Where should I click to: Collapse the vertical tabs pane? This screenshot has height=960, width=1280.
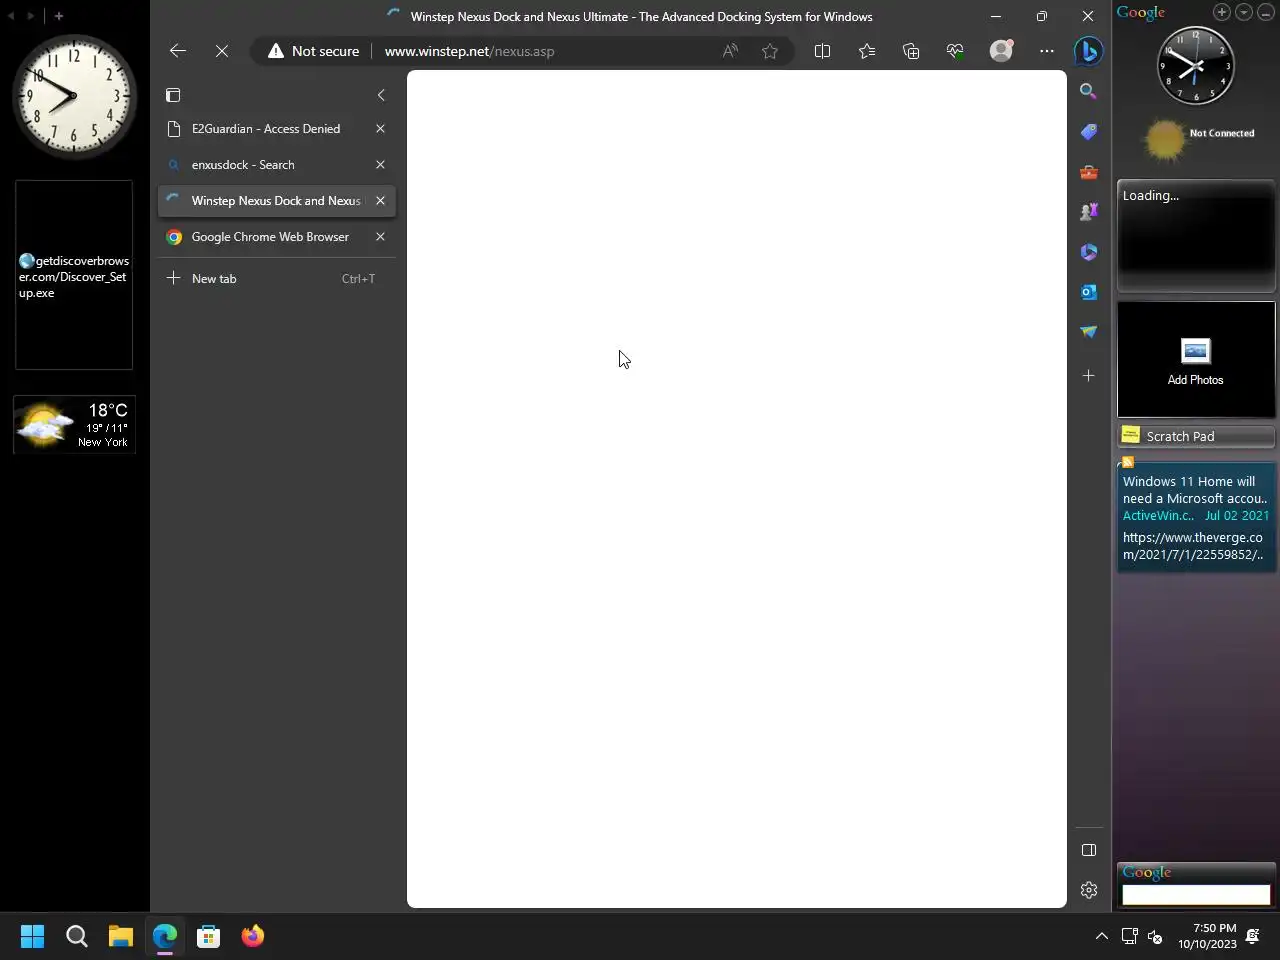[381, 95]
